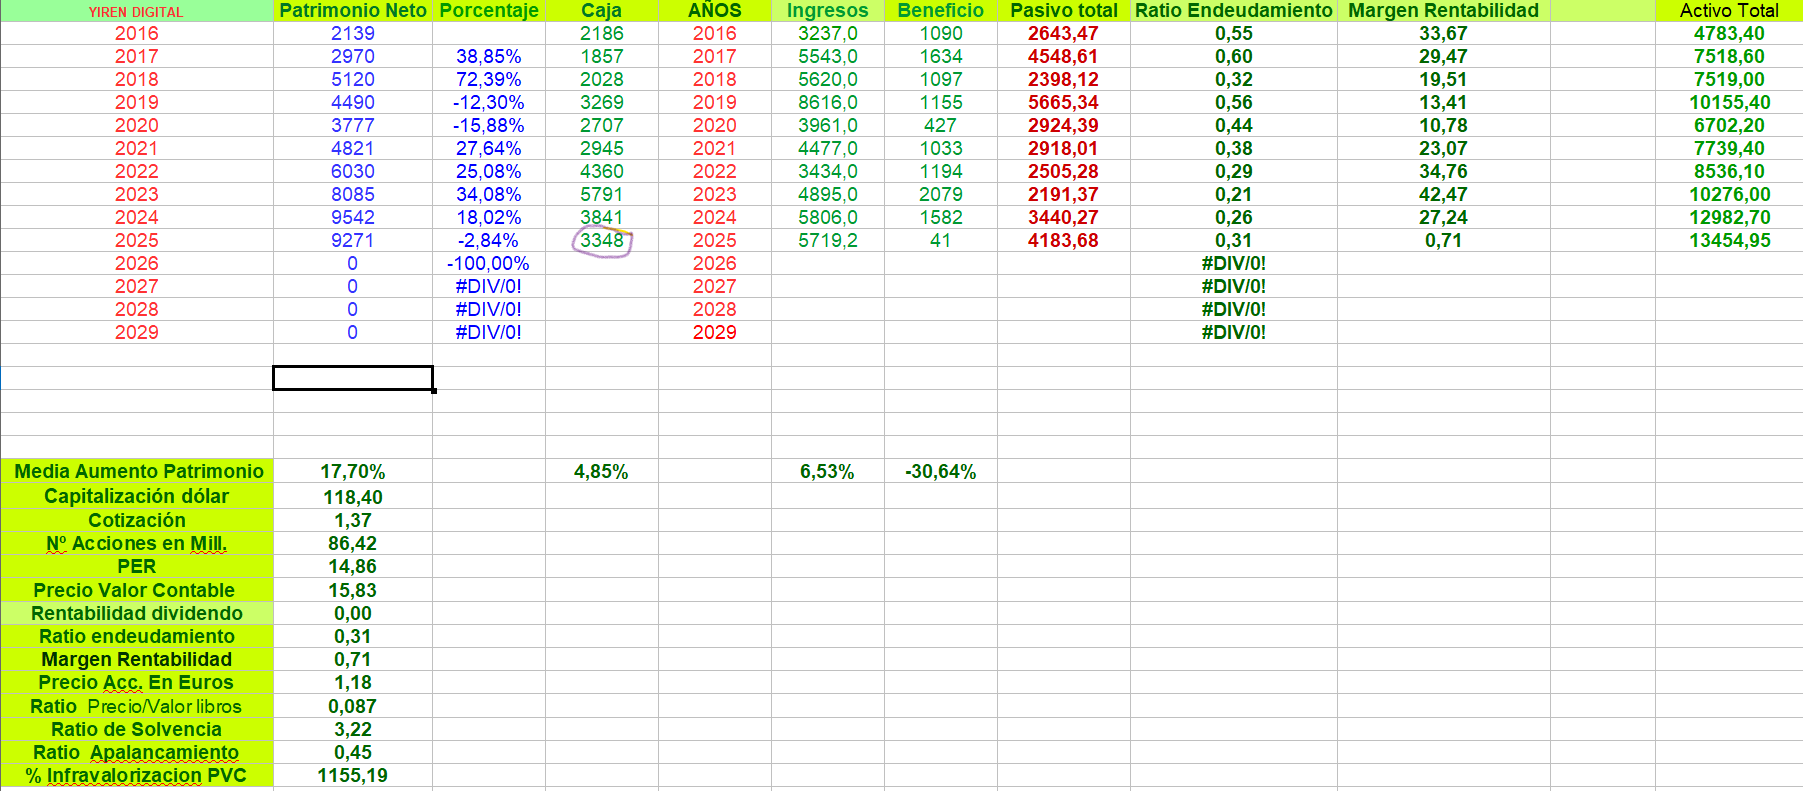Click Pasivo total value 5665,34
Viewport: 1803px width, 791px height.
[x=1064, y=102]
